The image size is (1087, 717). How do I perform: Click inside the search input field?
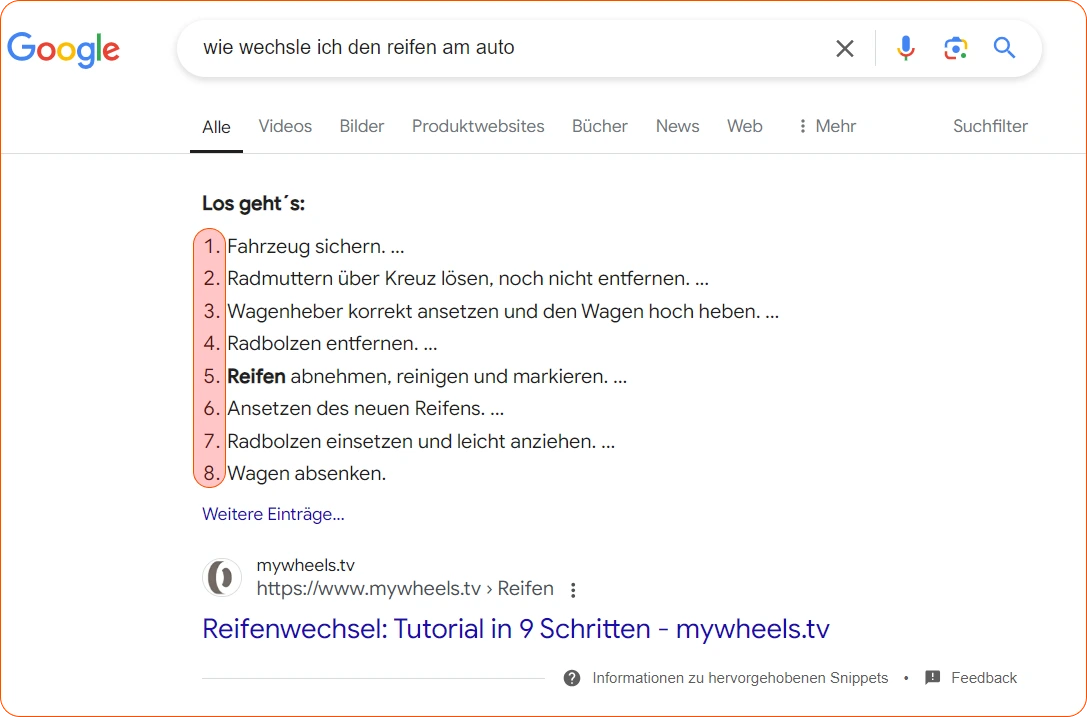click(500, 48)
